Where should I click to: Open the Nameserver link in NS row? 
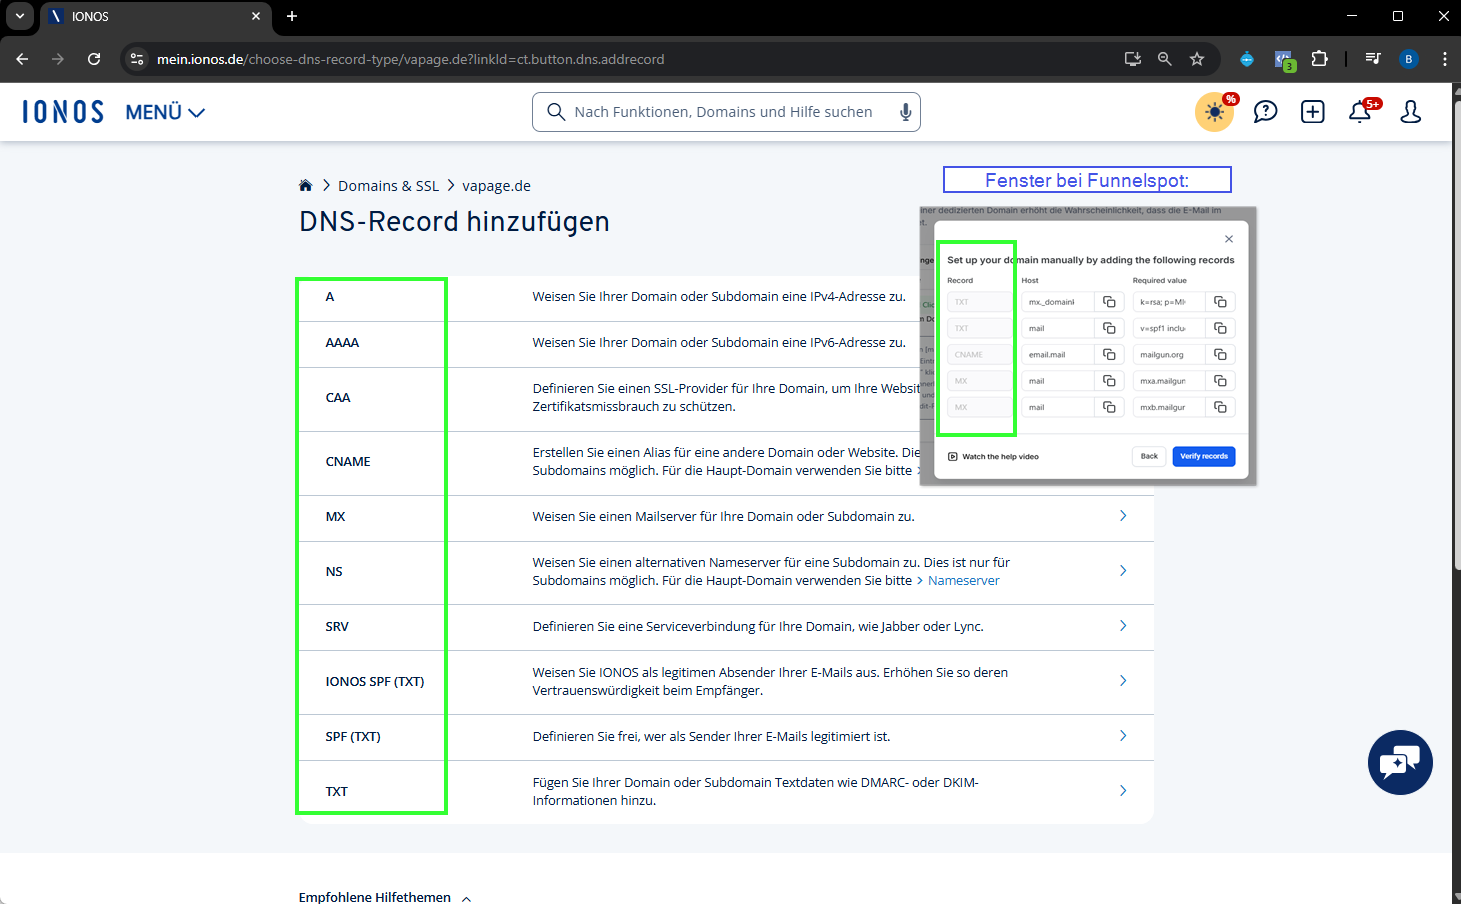pos(963,581)
